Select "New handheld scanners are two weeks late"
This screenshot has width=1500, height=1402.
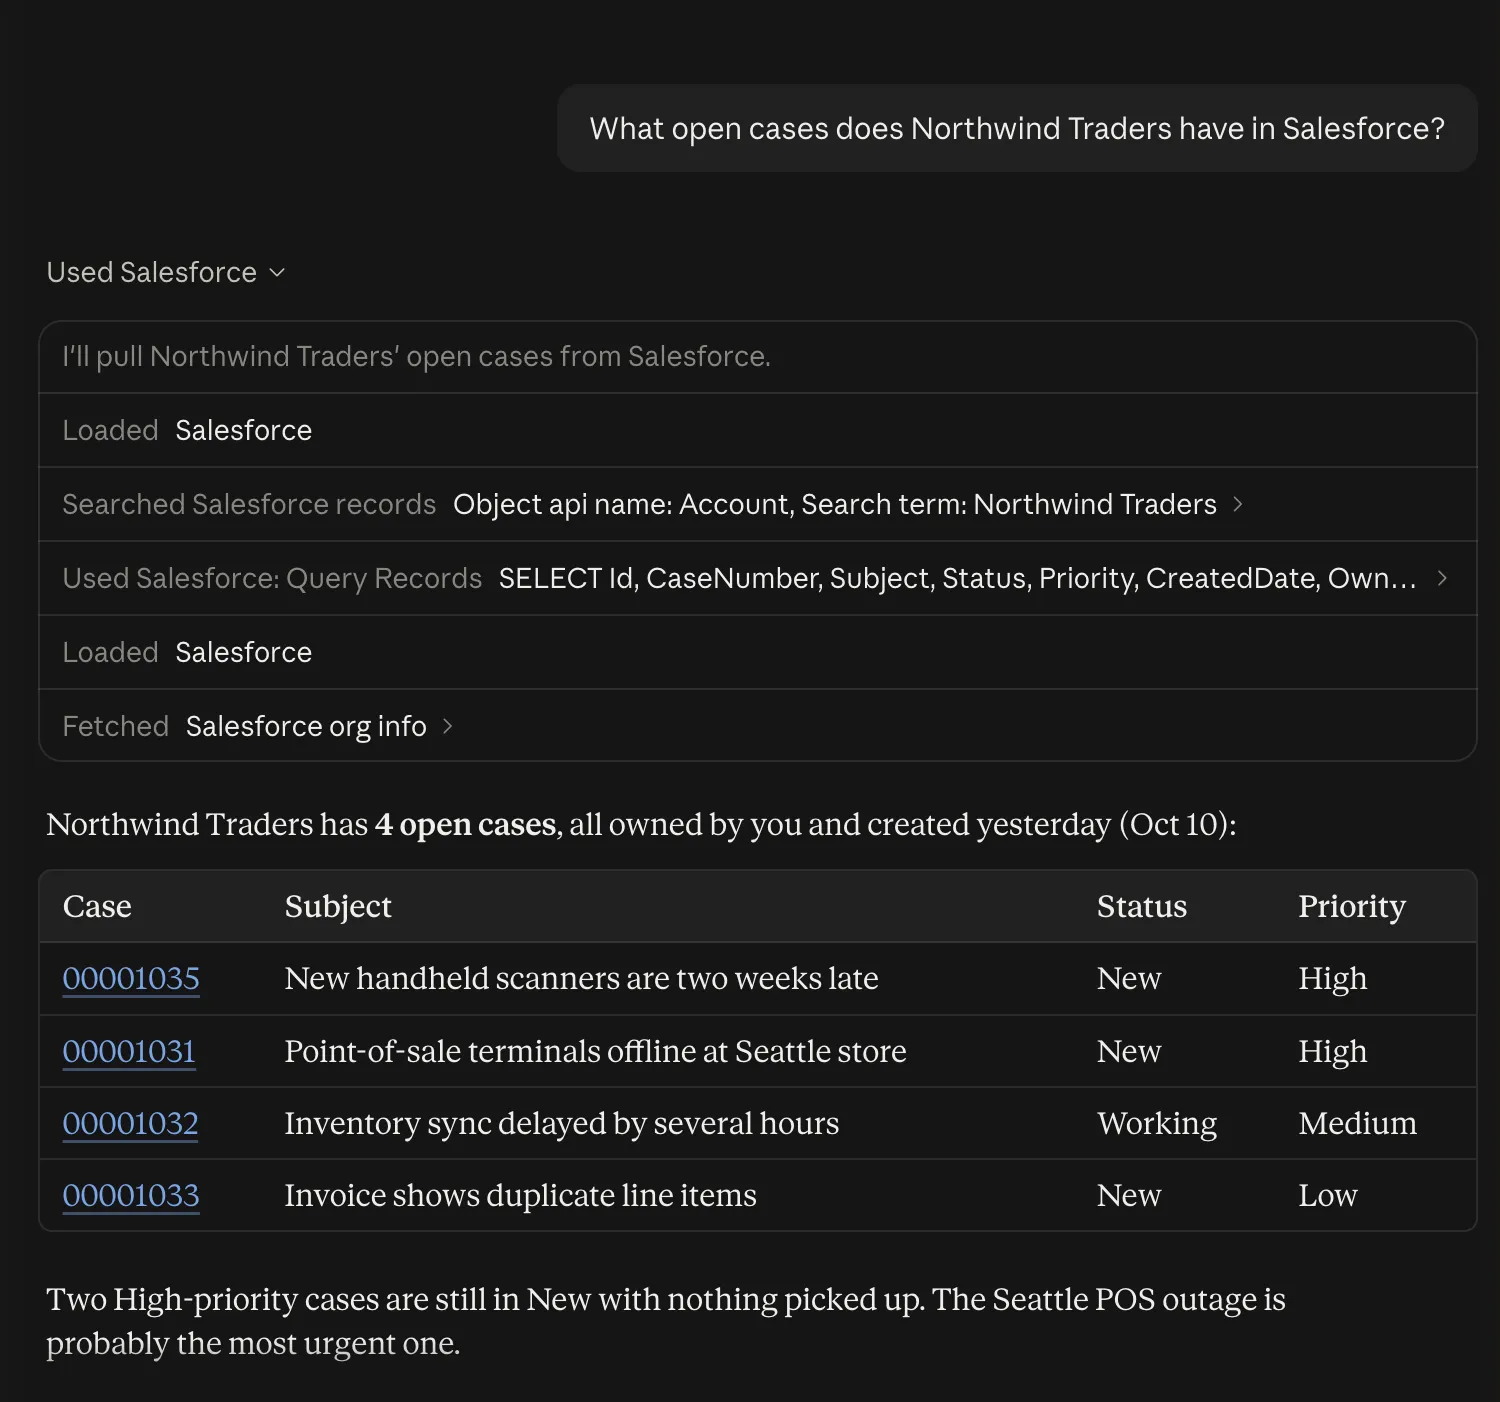coord(581,978)
